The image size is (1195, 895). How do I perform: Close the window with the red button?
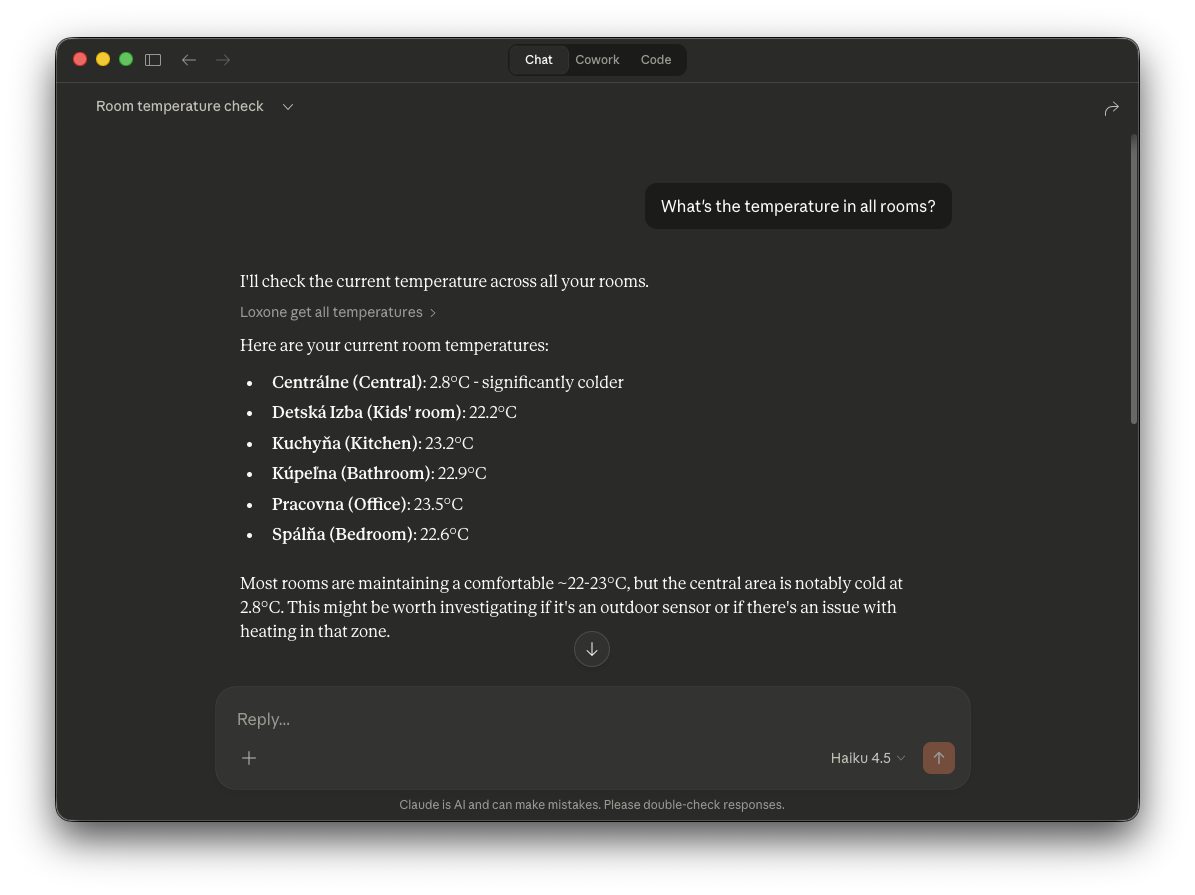click(x=80, y=60)
